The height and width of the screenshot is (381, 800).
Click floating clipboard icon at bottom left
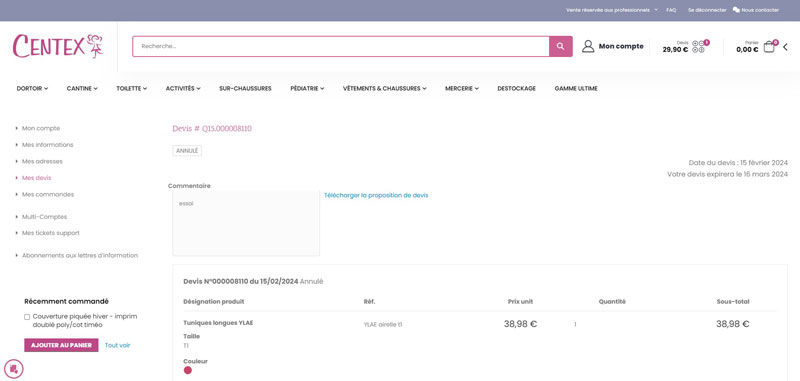pos(14,369)
